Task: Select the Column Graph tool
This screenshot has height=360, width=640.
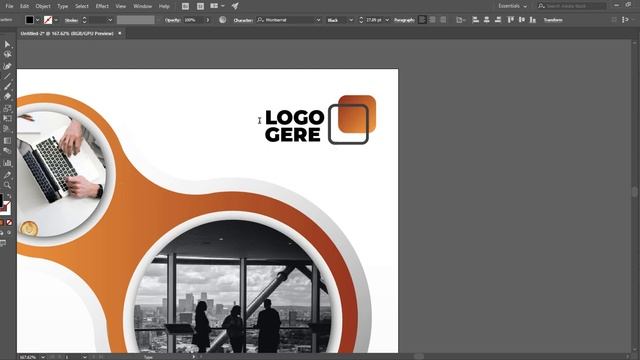Action: click(7, 163)
